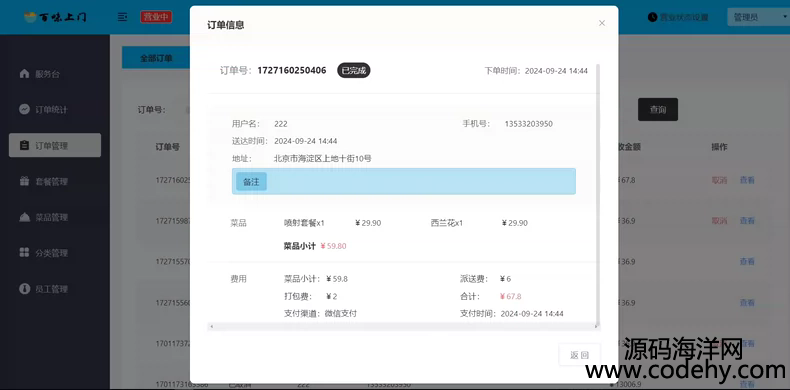Click the black 查询 search button
The height and width of the screenshot is (390, 790).
[x=657, y=109]
